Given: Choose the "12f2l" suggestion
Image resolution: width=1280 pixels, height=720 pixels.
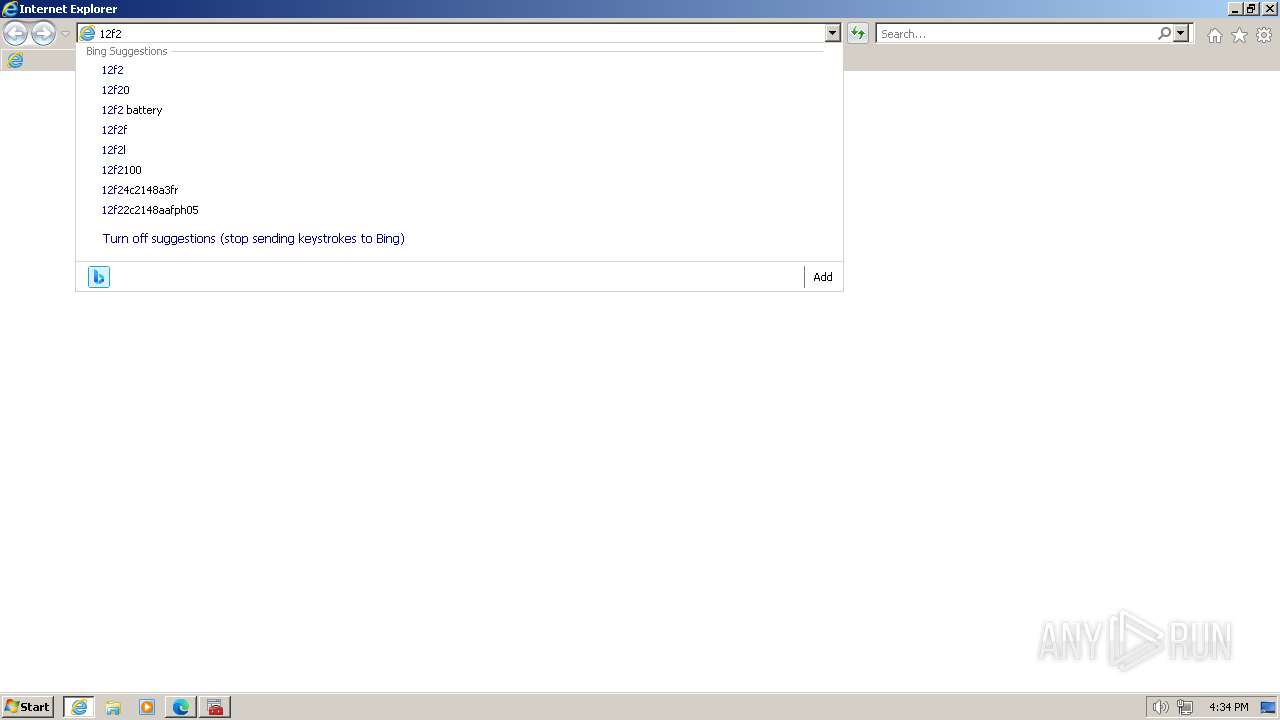Looking at the screenshot, I should pos(459,150).
